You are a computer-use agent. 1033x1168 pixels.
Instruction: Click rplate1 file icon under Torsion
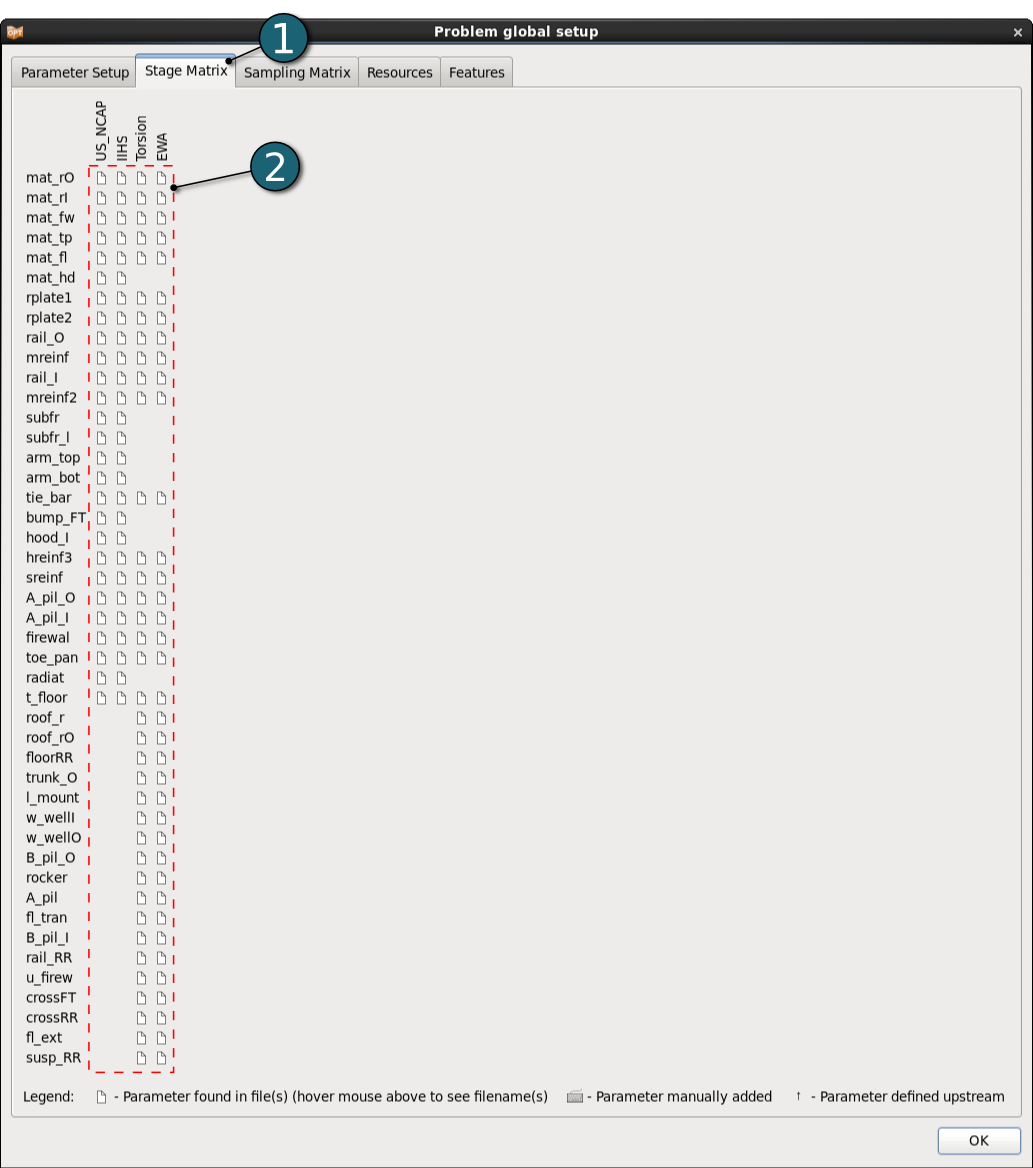pyautogui.click(x=142, y=298)
